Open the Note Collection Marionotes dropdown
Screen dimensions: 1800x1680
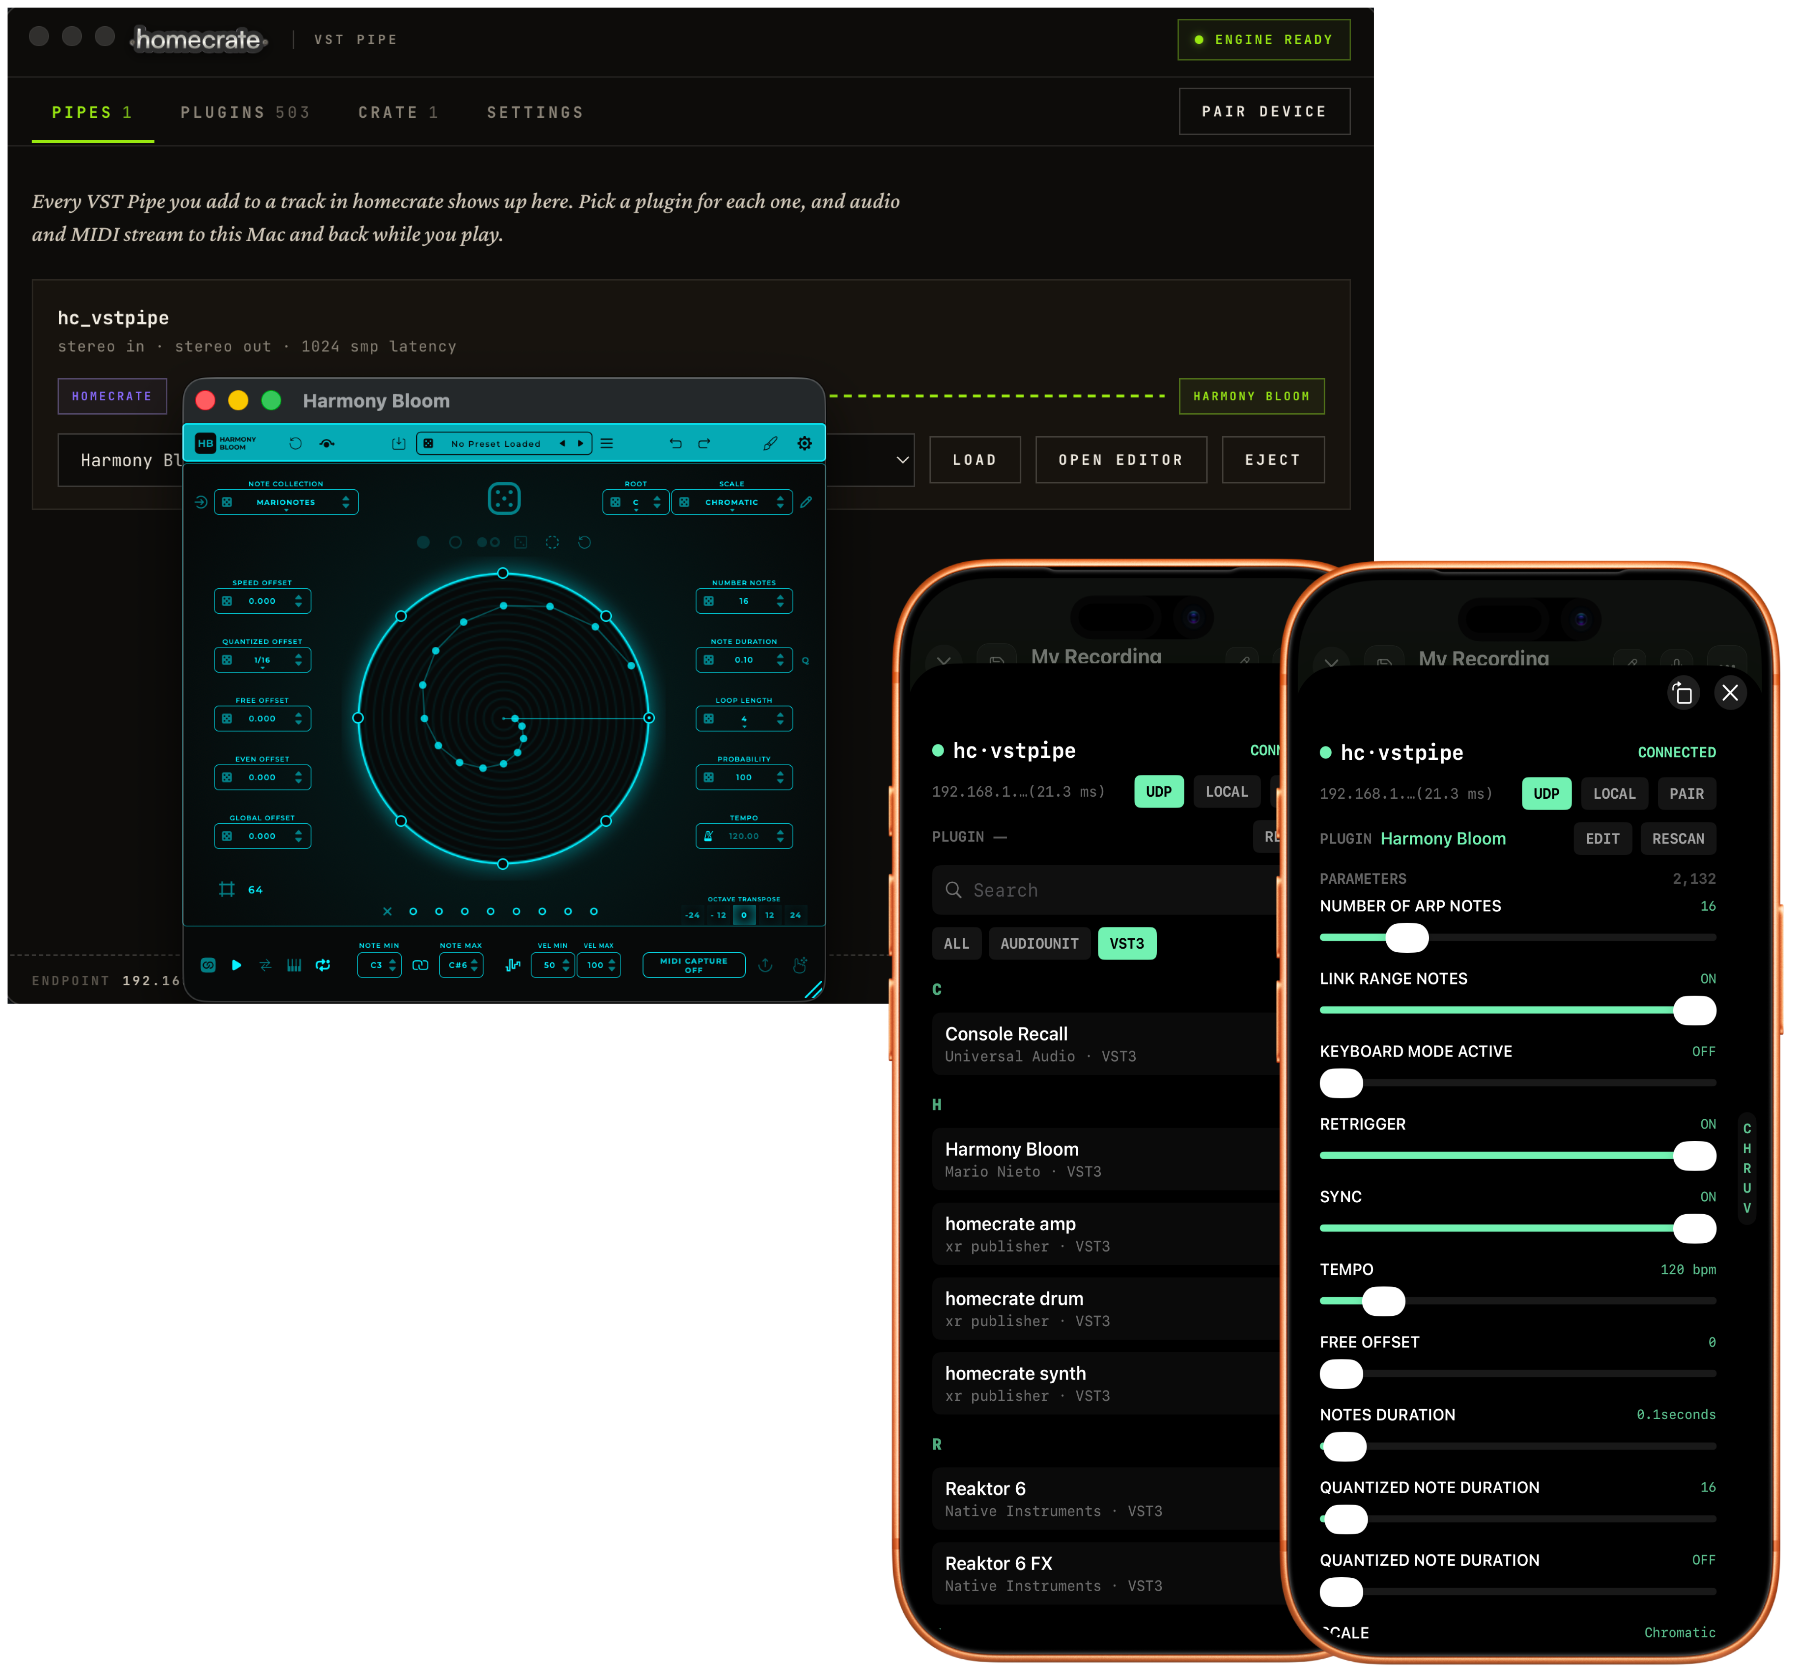pyautogui.click(x=286, y=502)
